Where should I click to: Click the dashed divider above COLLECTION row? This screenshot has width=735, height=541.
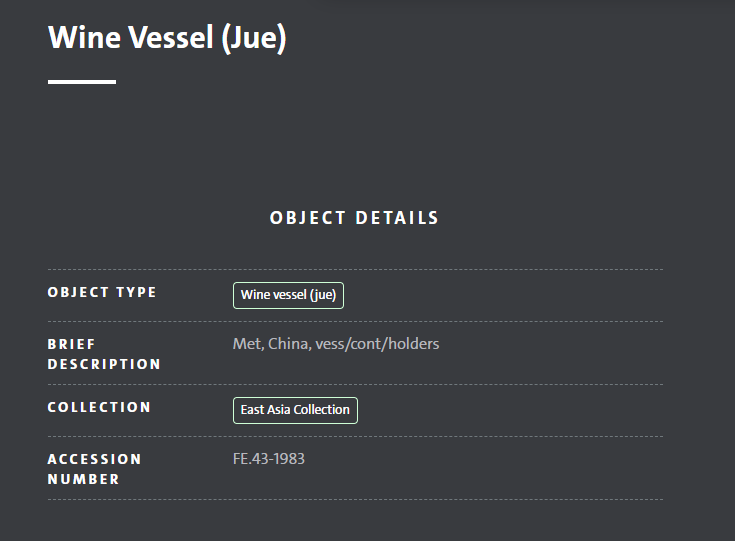point(355,384)
